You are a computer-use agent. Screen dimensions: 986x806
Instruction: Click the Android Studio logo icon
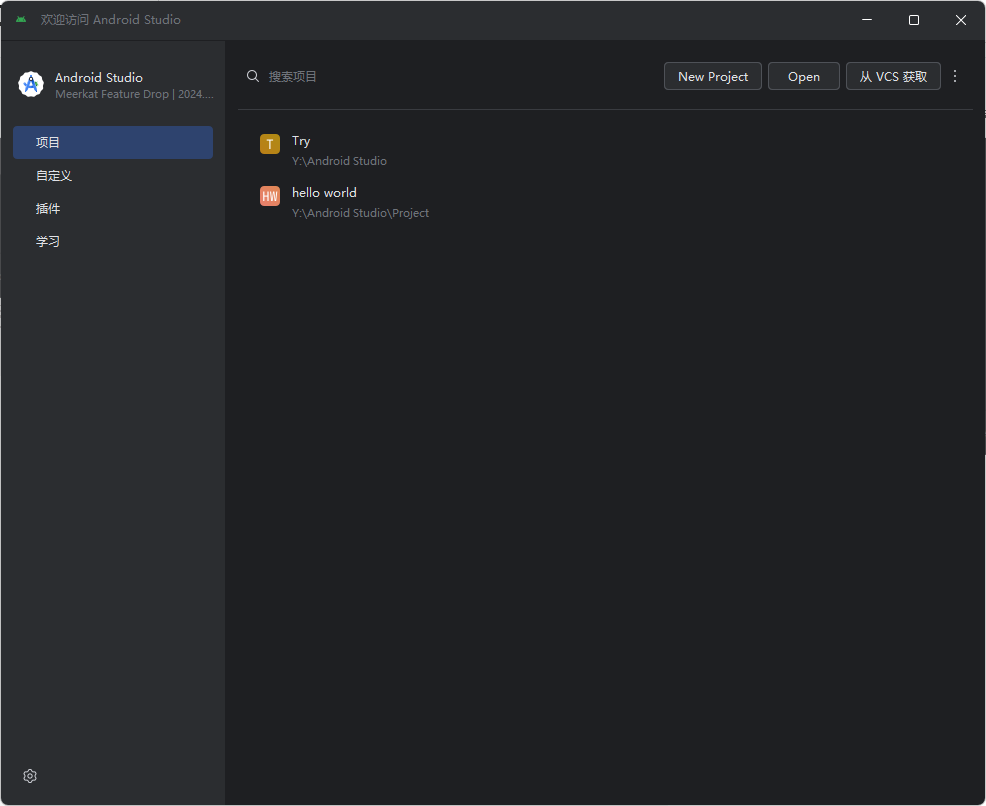coord(31,84)
